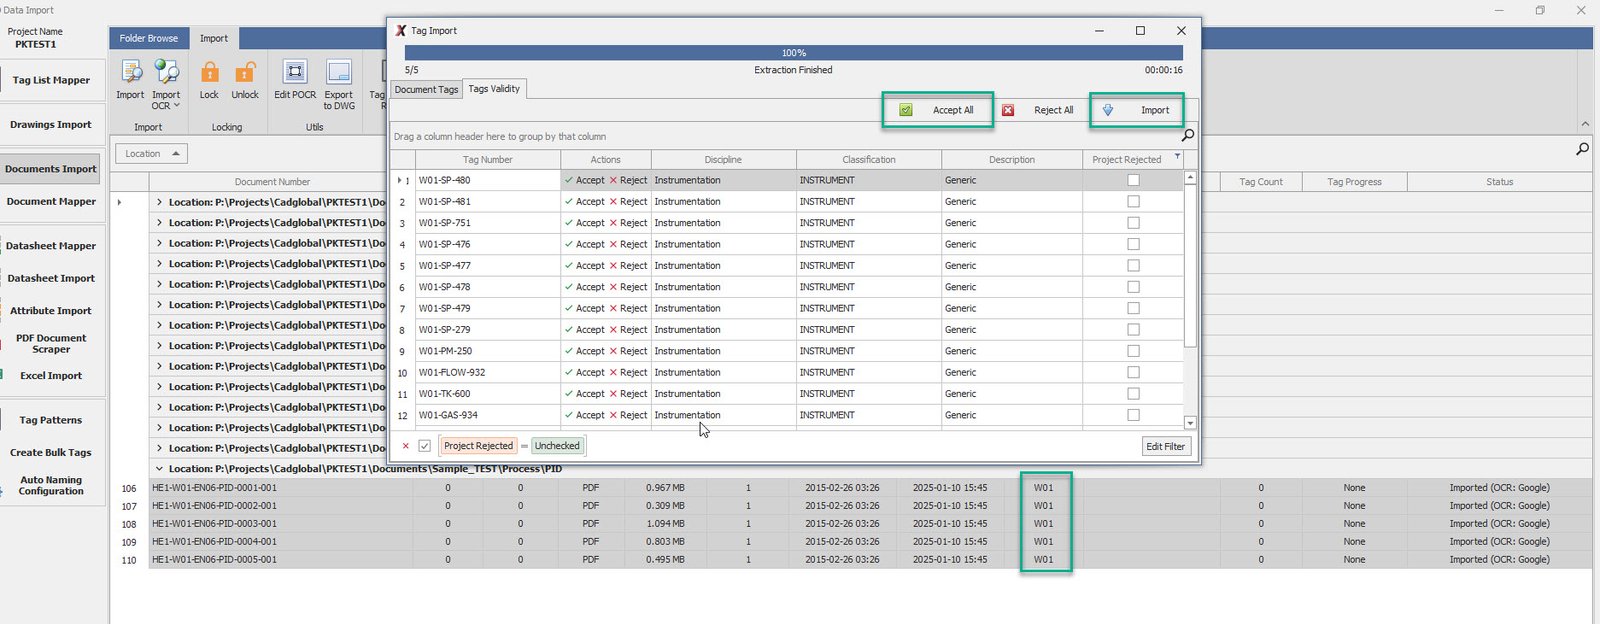
Task: Disable the active filter checkbox
Action: [425, 446]
